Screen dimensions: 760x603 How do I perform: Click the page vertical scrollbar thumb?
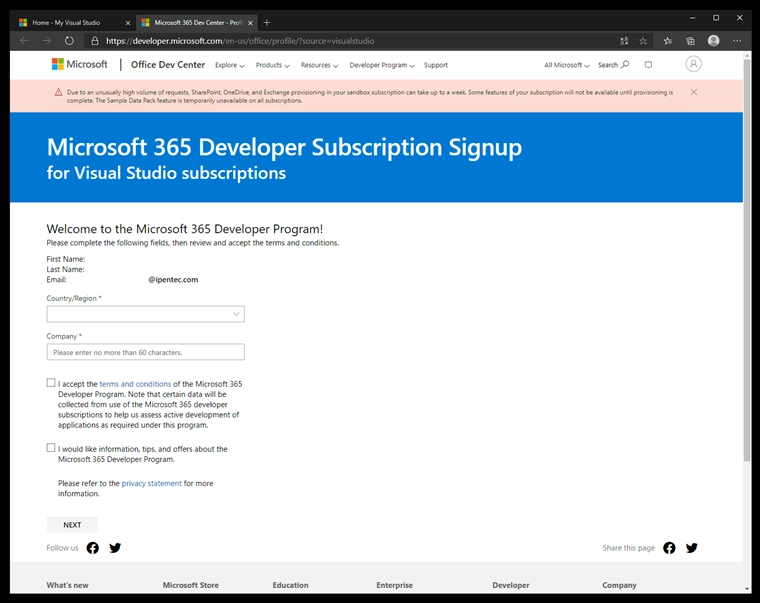tap(747, 261)
